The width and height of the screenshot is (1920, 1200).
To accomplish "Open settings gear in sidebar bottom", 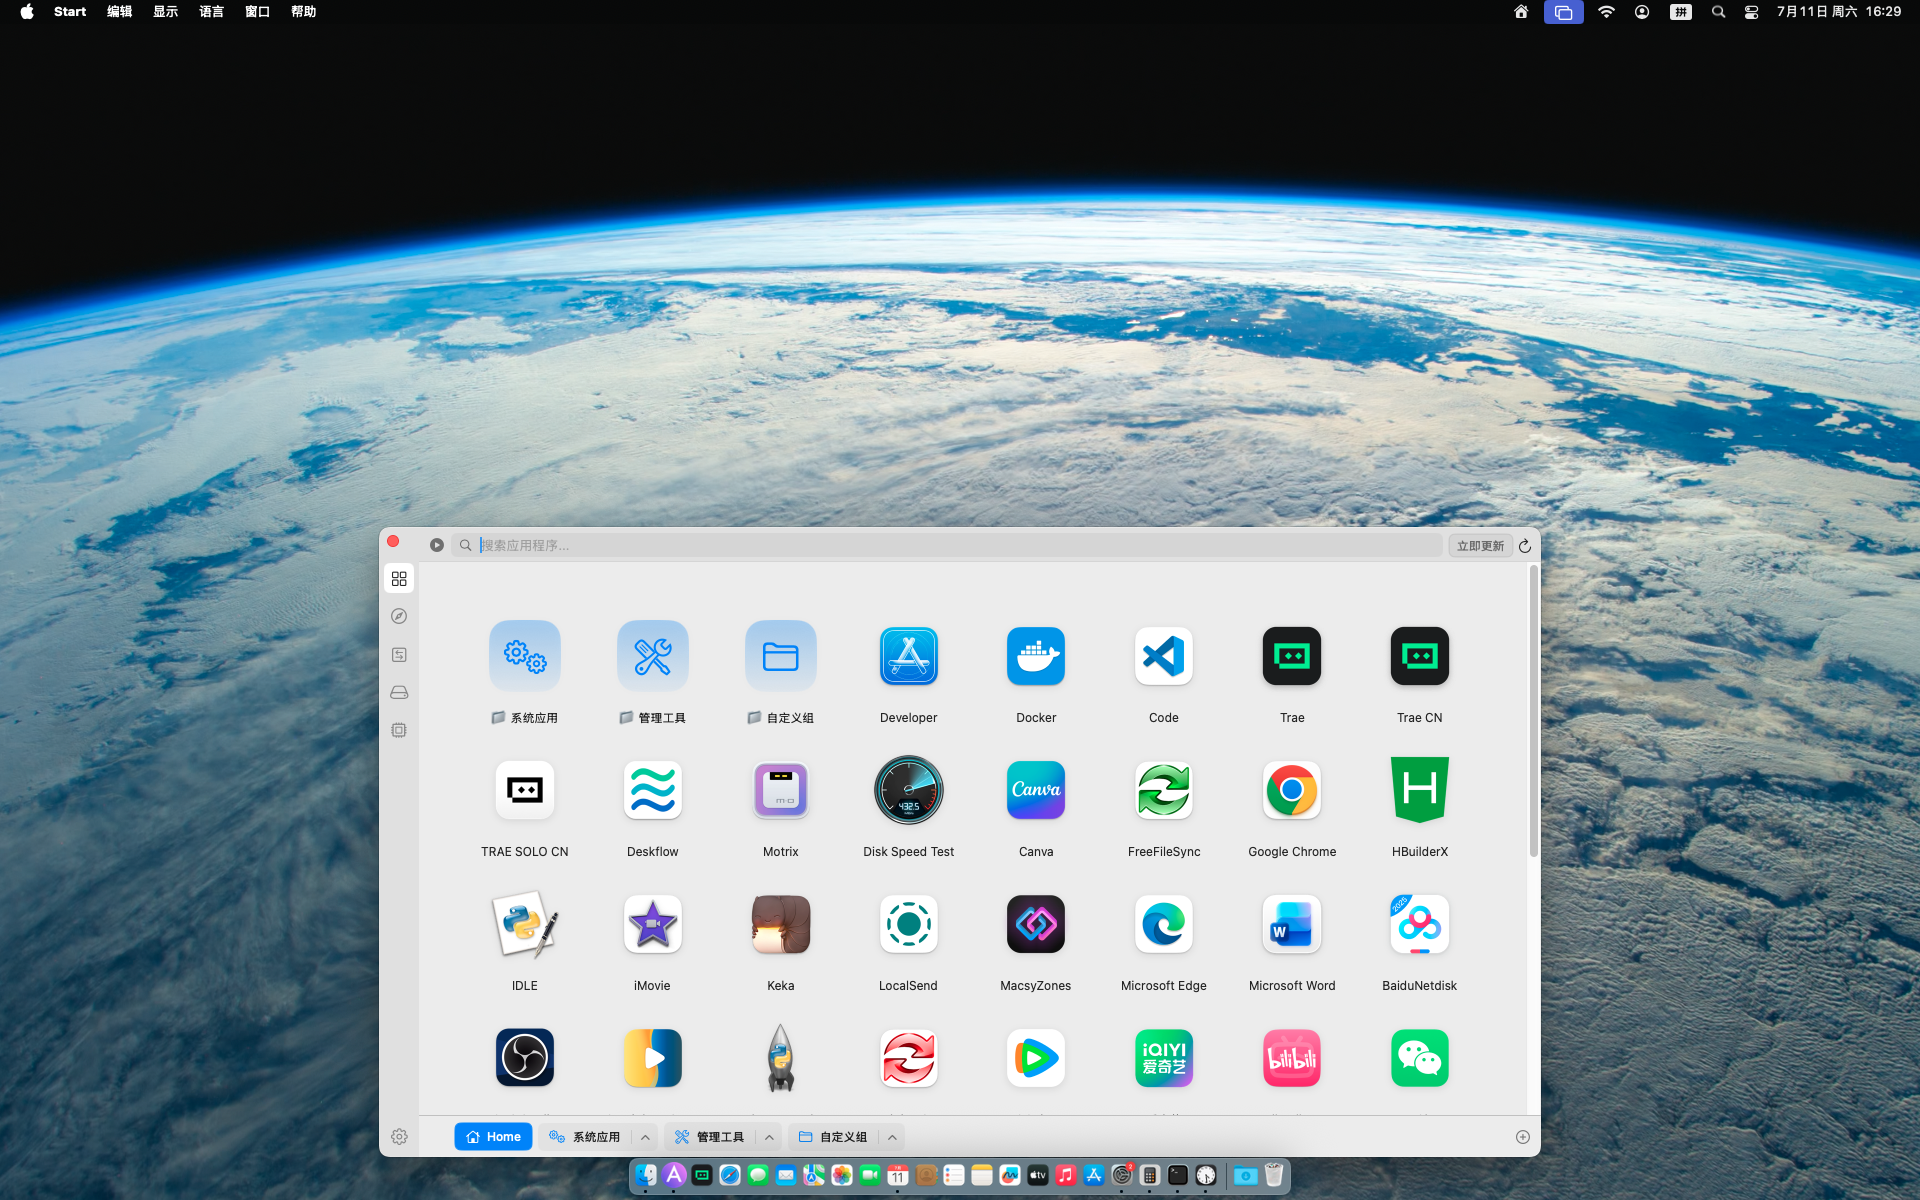I will tap(399, 1137).
